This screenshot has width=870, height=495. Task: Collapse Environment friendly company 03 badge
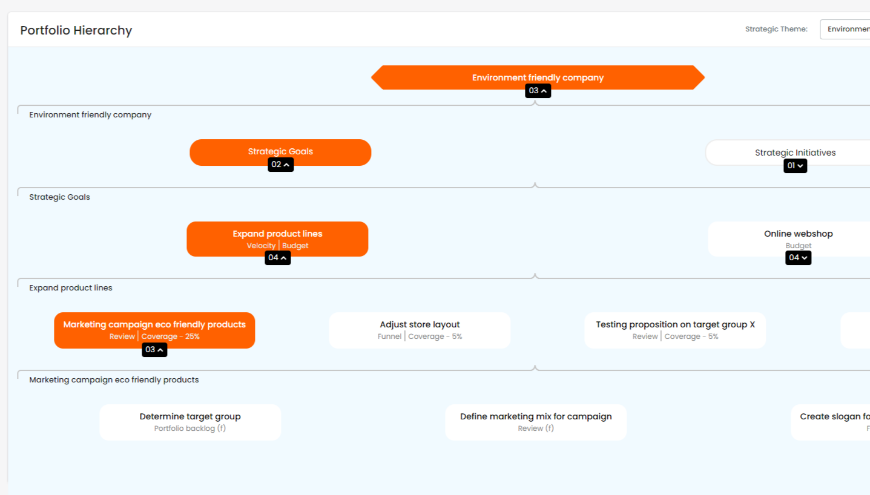coord(538,90)
